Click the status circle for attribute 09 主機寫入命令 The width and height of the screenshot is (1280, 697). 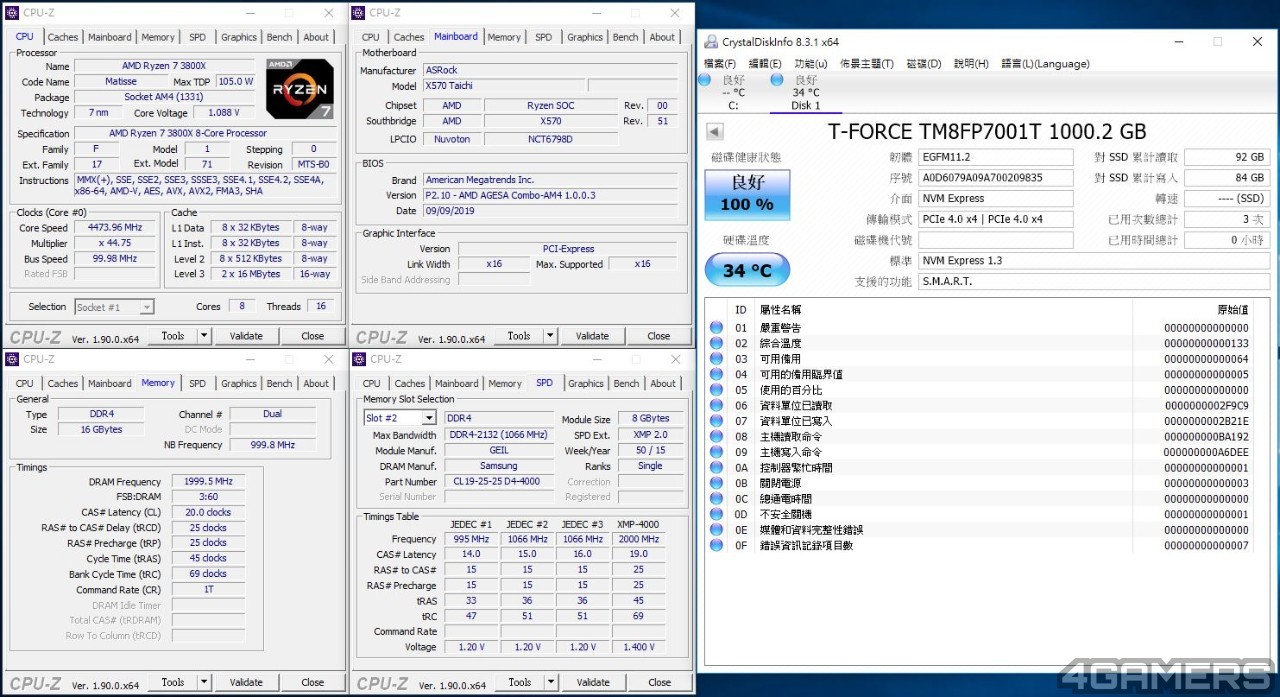[716, 452]
